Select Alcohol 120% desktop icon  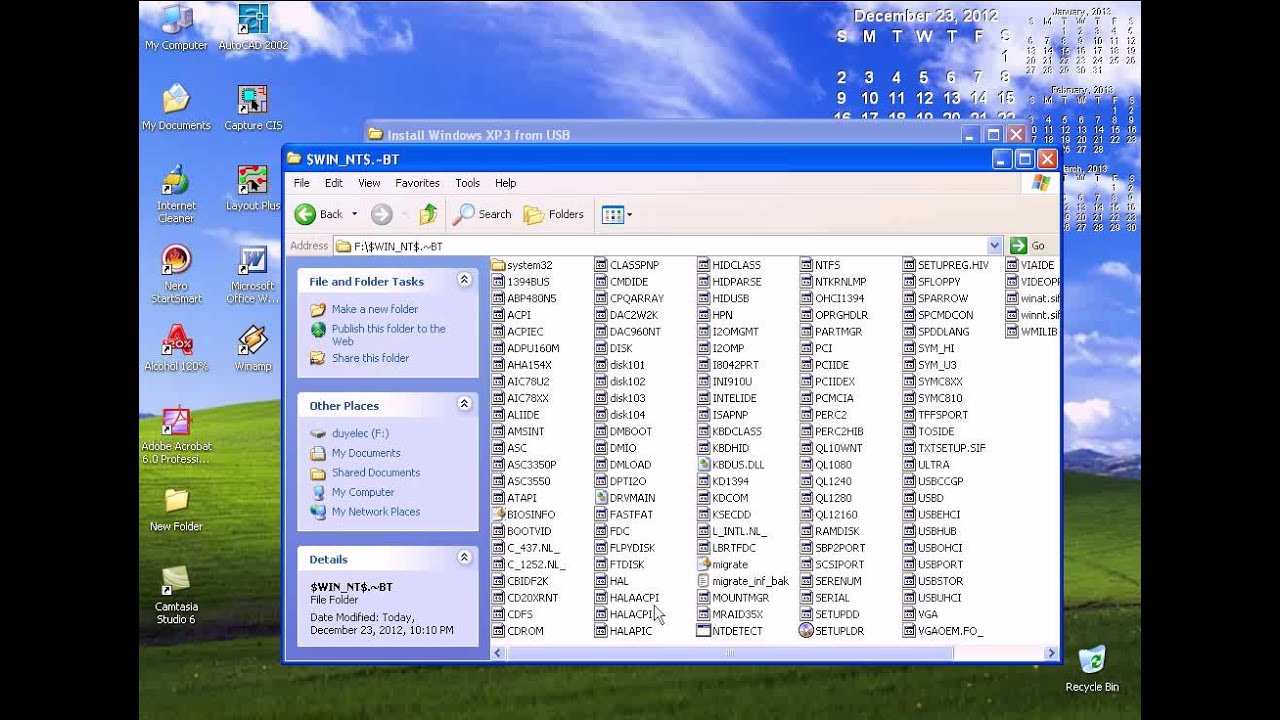point(176,348)
